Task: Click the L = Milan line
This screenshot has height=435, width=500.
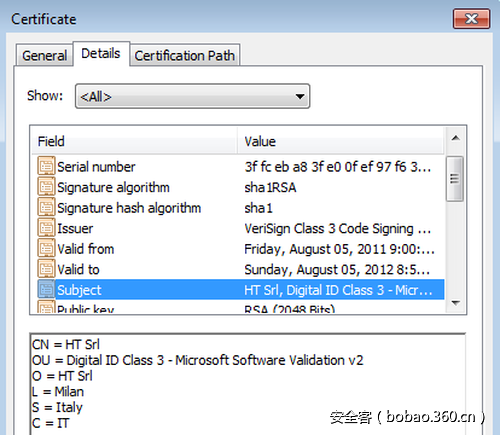Action: click(58, 392)
